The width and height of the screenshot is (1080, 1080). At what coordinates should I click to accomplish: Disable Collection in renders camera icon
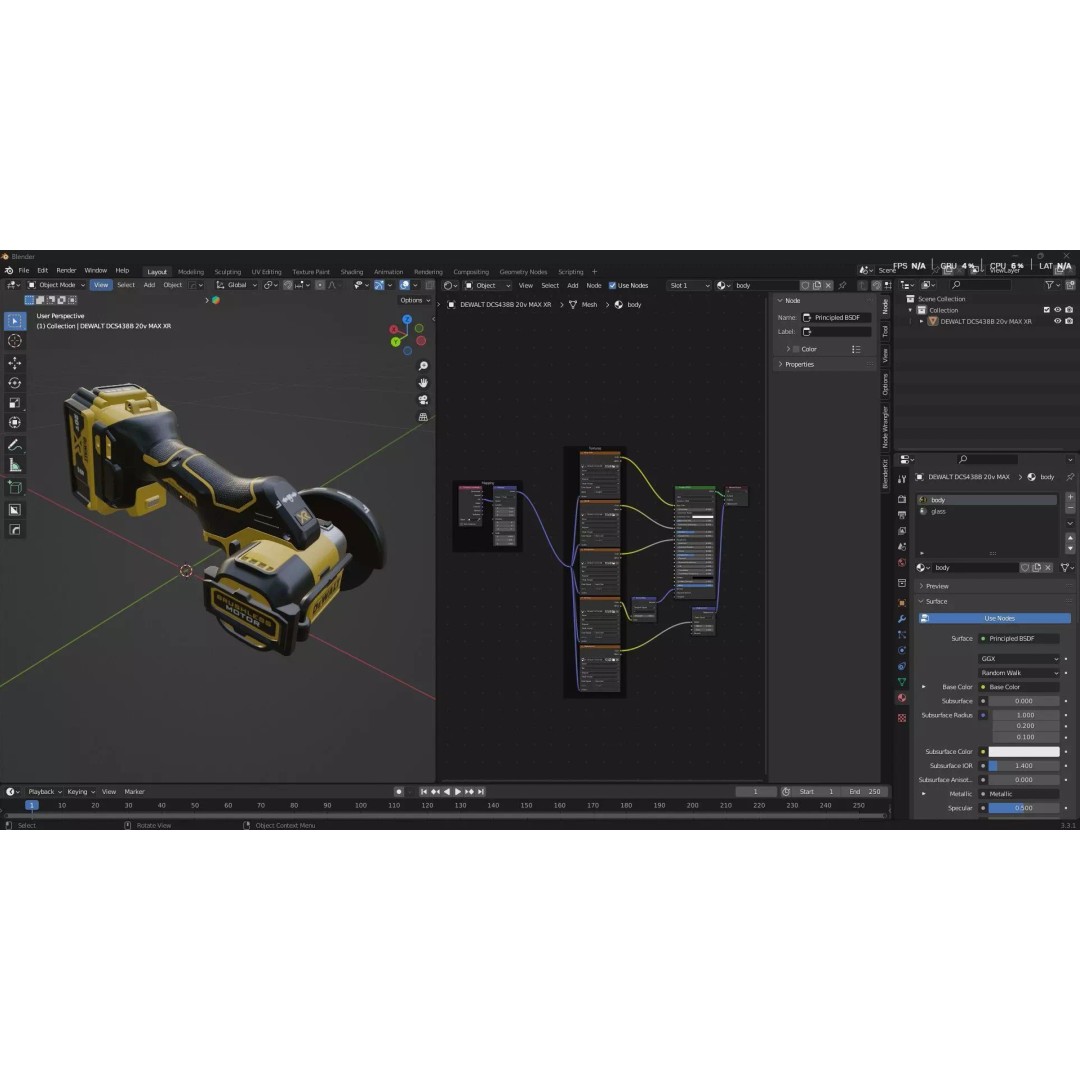[1069, 310]
